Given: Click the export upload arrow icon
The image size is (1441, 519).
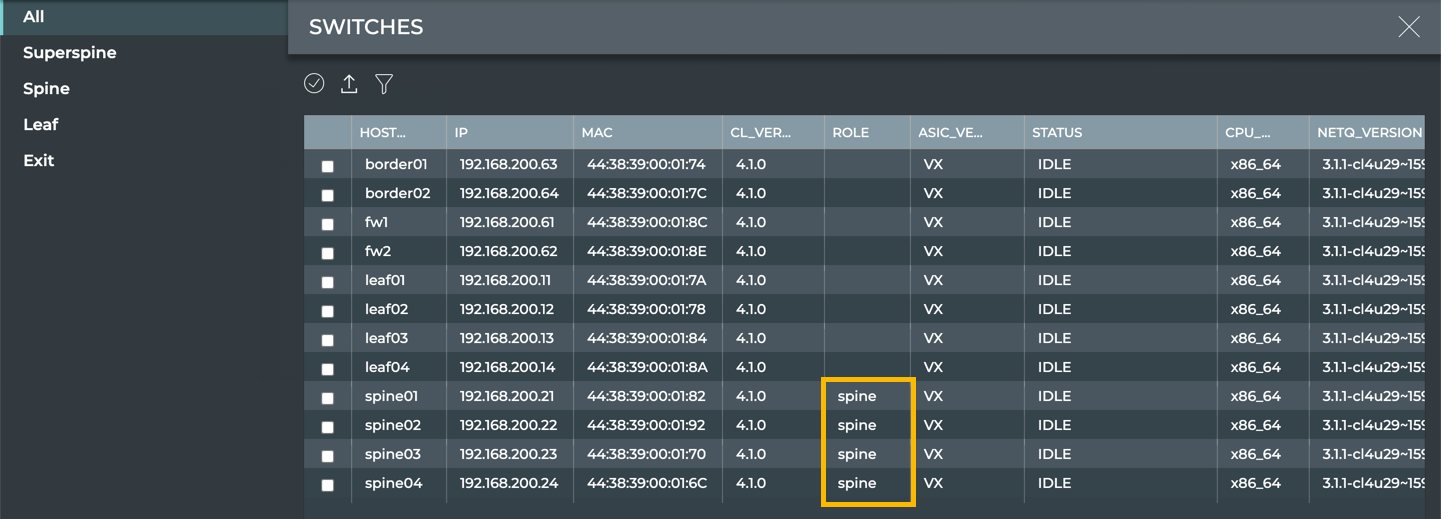Looking at the screenshot, I should click(x=349, y=84).
